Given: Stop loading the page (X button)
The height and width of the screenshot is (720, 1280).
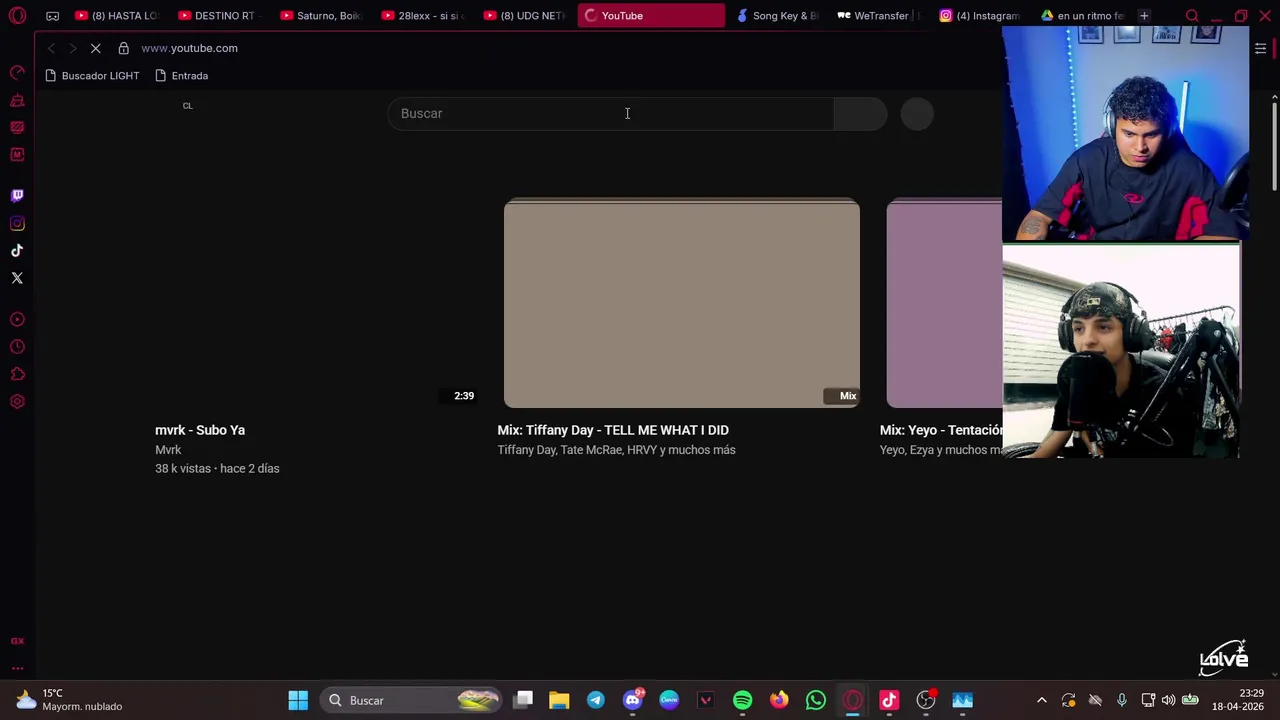Looking at the screenshot, I should [96, 48].
